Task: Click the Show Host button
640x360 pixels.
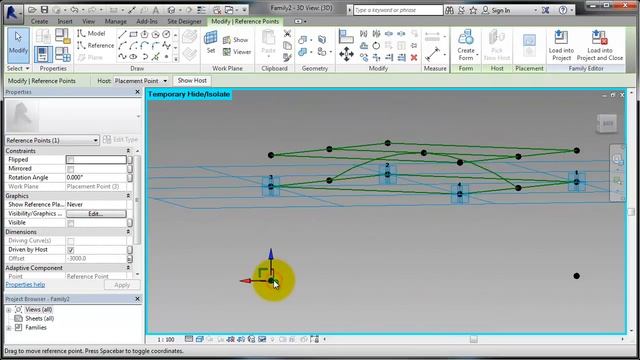Action: point(192,81)
